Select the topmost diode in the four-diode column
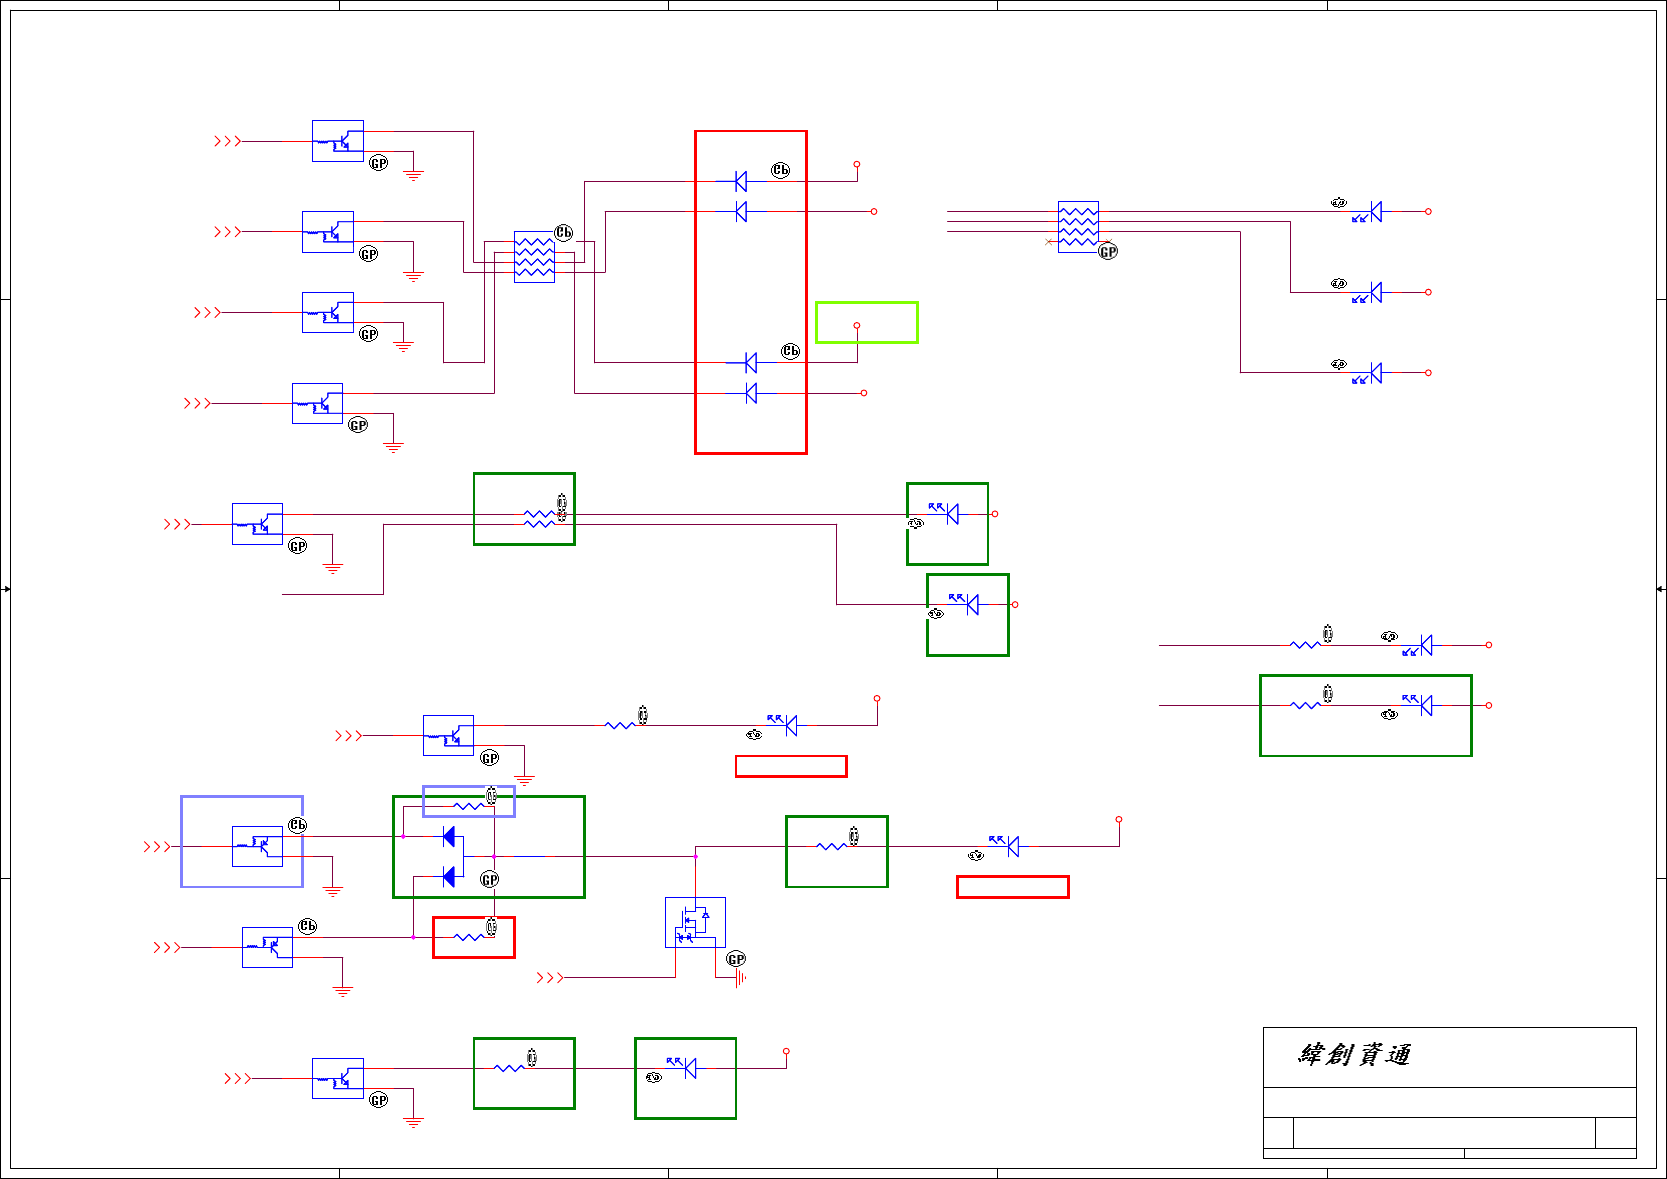The height and width of the screenshot is (1179, 1667). pos(740,181)
